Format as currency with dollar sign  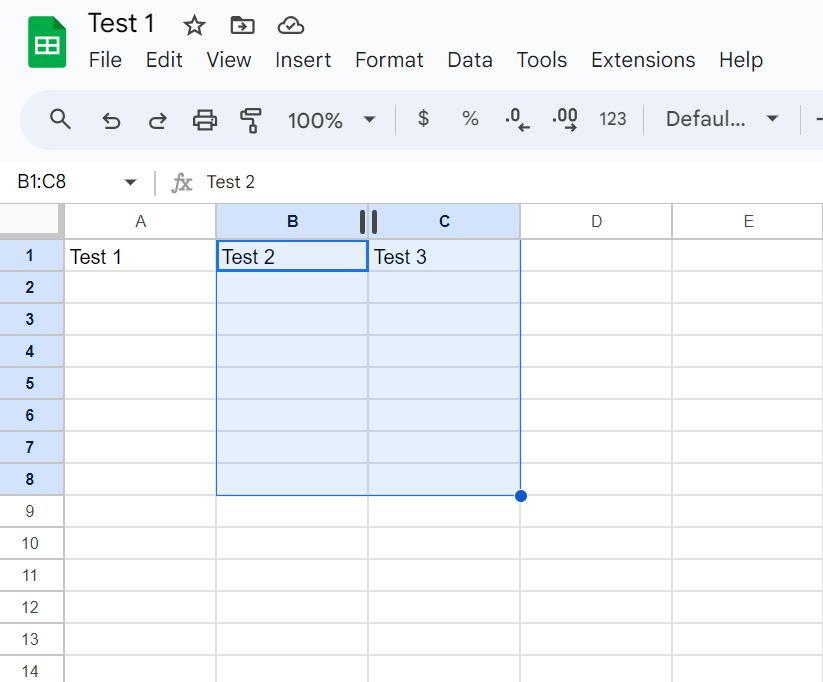tap(423, 119)
